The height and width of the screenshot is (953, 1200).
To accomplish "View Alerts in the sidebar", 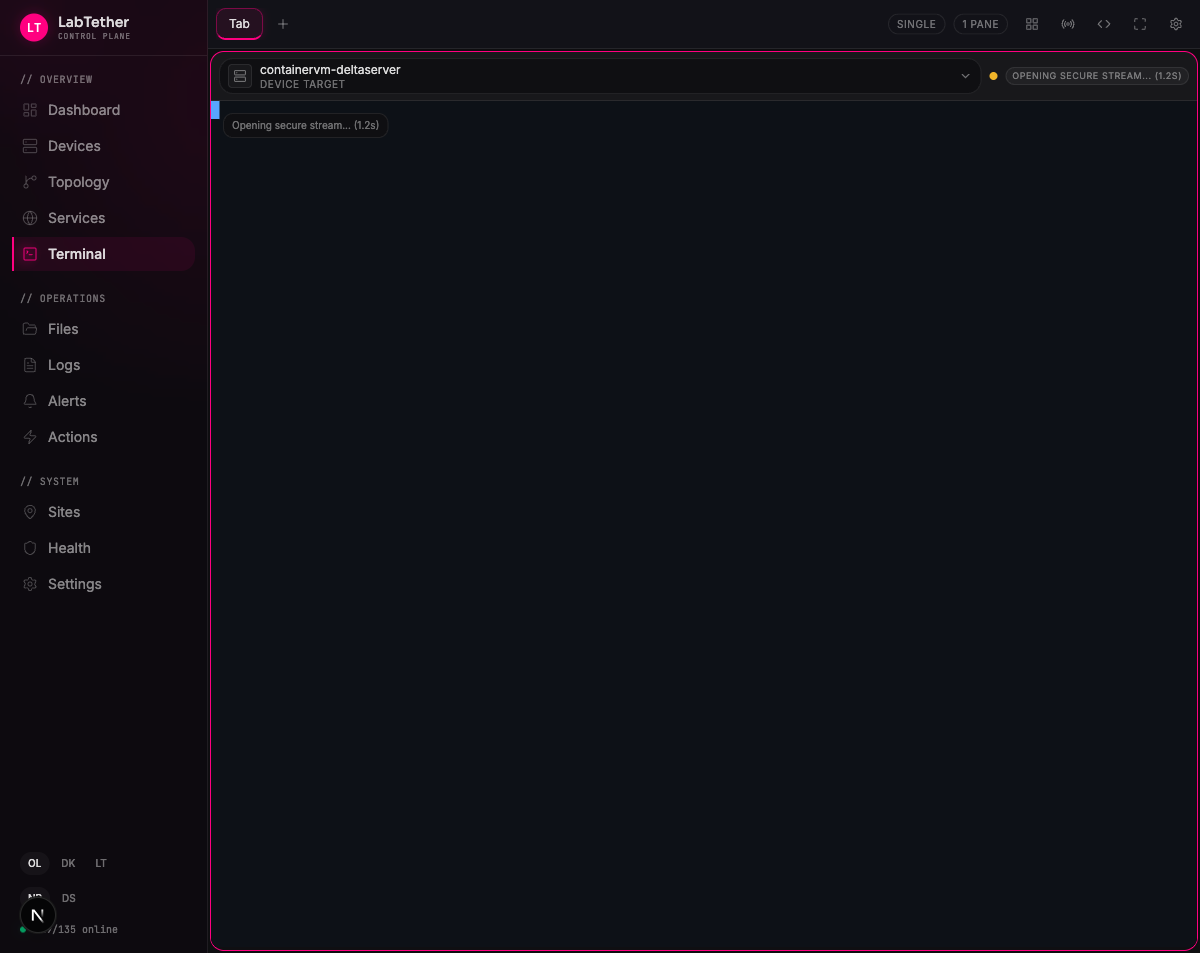I will click(103, 401).
